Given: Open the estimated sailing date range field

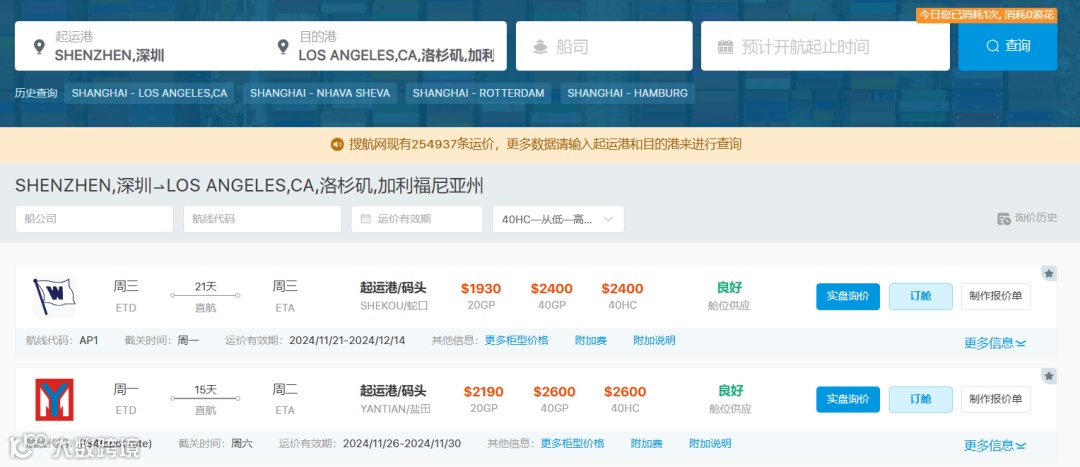Looking at the screenshot, I should 825,46.
